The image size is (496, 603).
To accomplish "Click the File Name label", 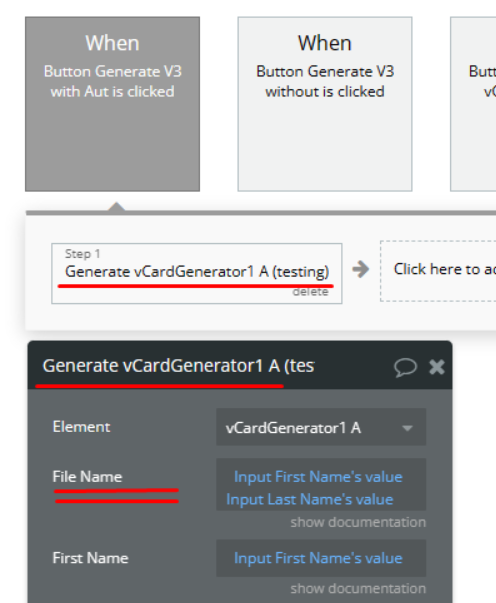I will (x=87, y=477).
